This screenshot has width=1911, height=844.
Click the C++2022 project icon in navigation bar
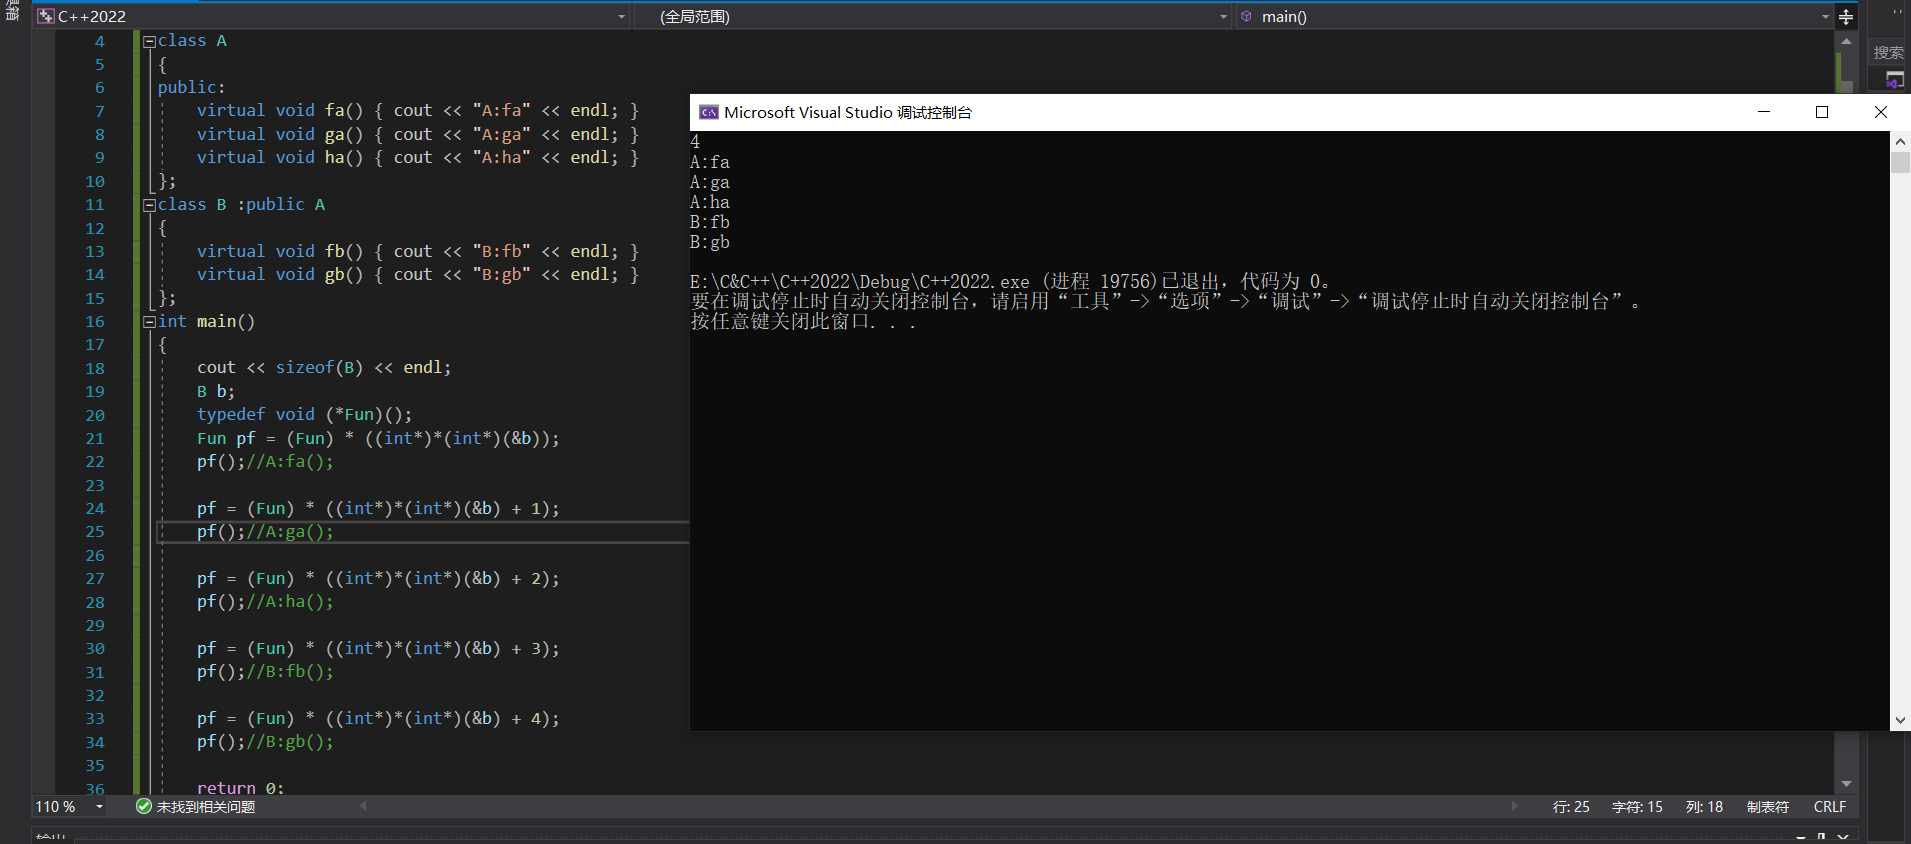[46, 16]
